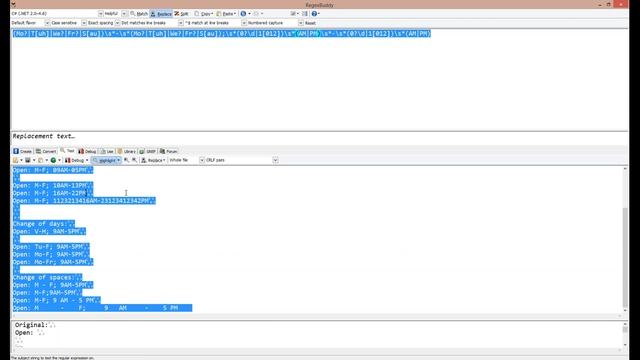Screen dimensions: 640x360
Task: Click the paste subject clipboard icon
Action: tap(40, 160)
